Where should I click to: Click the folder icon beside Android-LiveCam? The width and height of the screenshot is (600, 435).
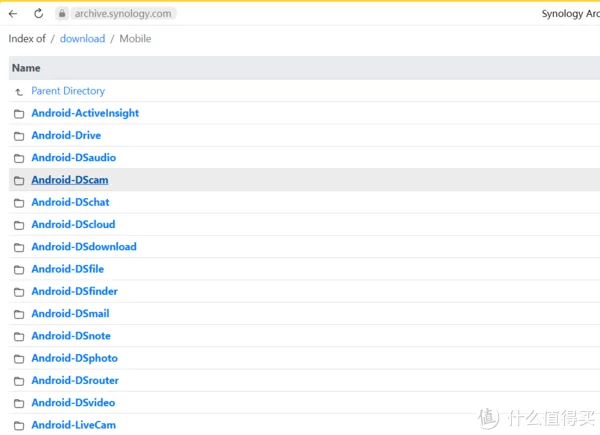tap(19, 426)
